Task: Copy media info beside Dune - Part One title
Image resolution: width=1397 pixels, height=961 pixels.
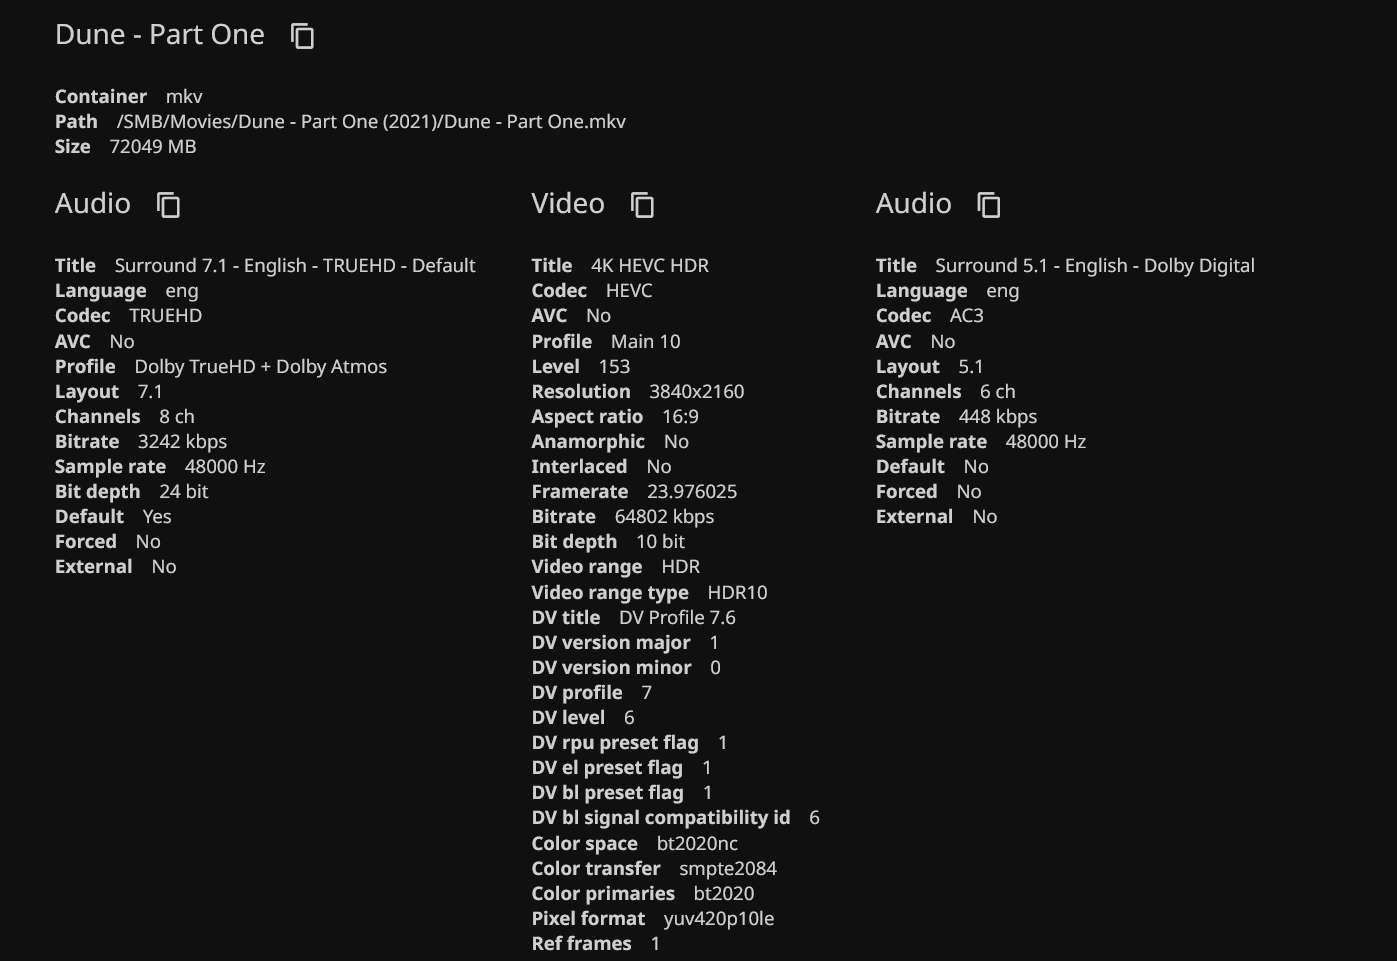Action: point(302,36)
